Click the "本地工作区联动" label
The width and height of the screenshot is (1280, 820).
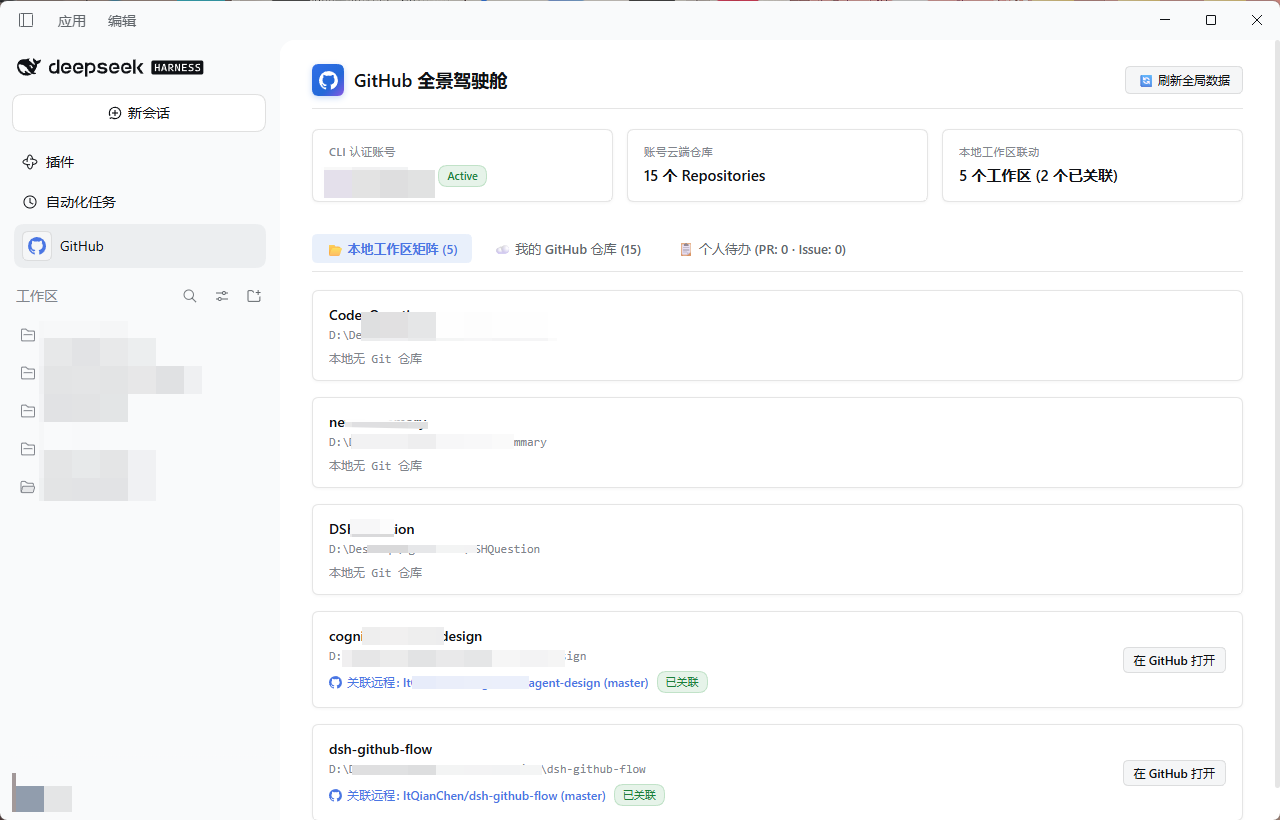pos(999,152)
